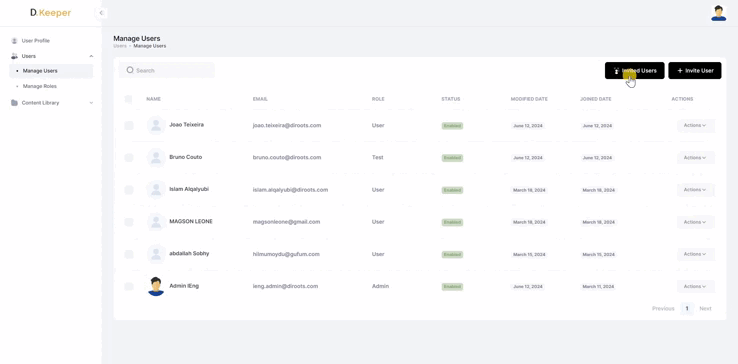The width and height of the screenshot is (738, 364).
Task: Click March 11, 2024 joined date
Action: tap(598, 287)
